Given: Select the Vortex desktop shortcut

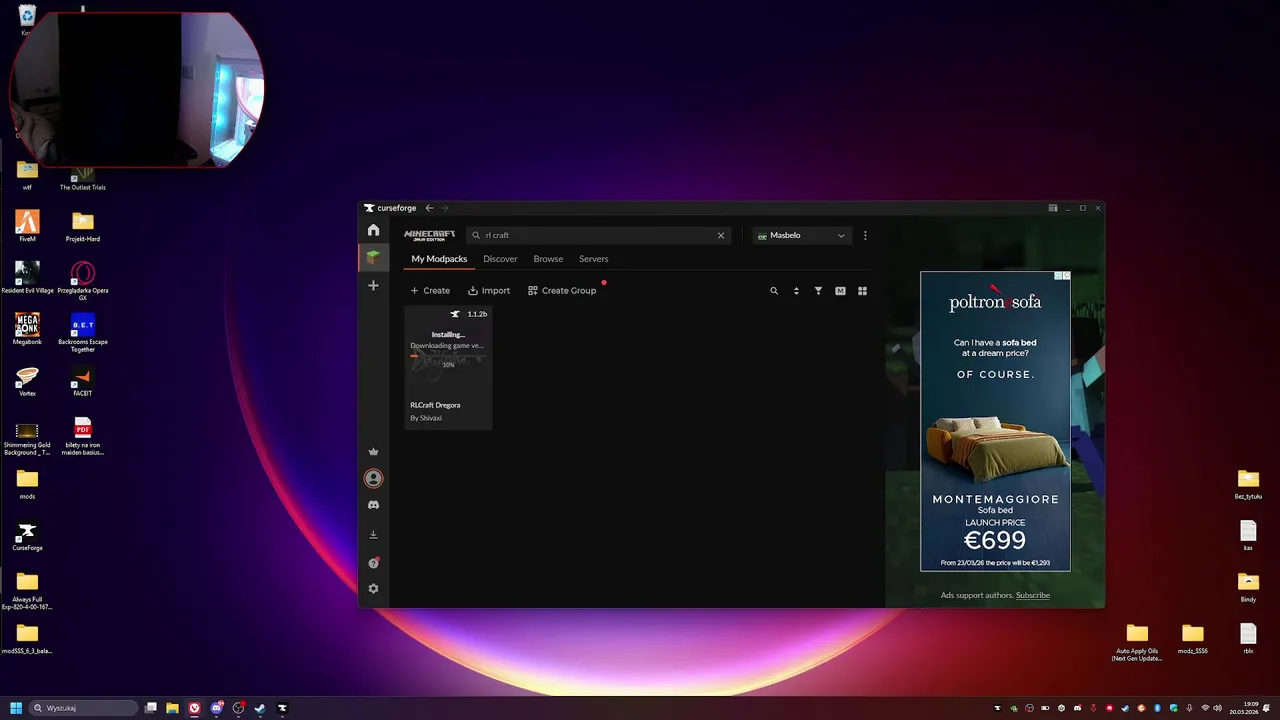Looking at the screenshot, I should point(27,381).
